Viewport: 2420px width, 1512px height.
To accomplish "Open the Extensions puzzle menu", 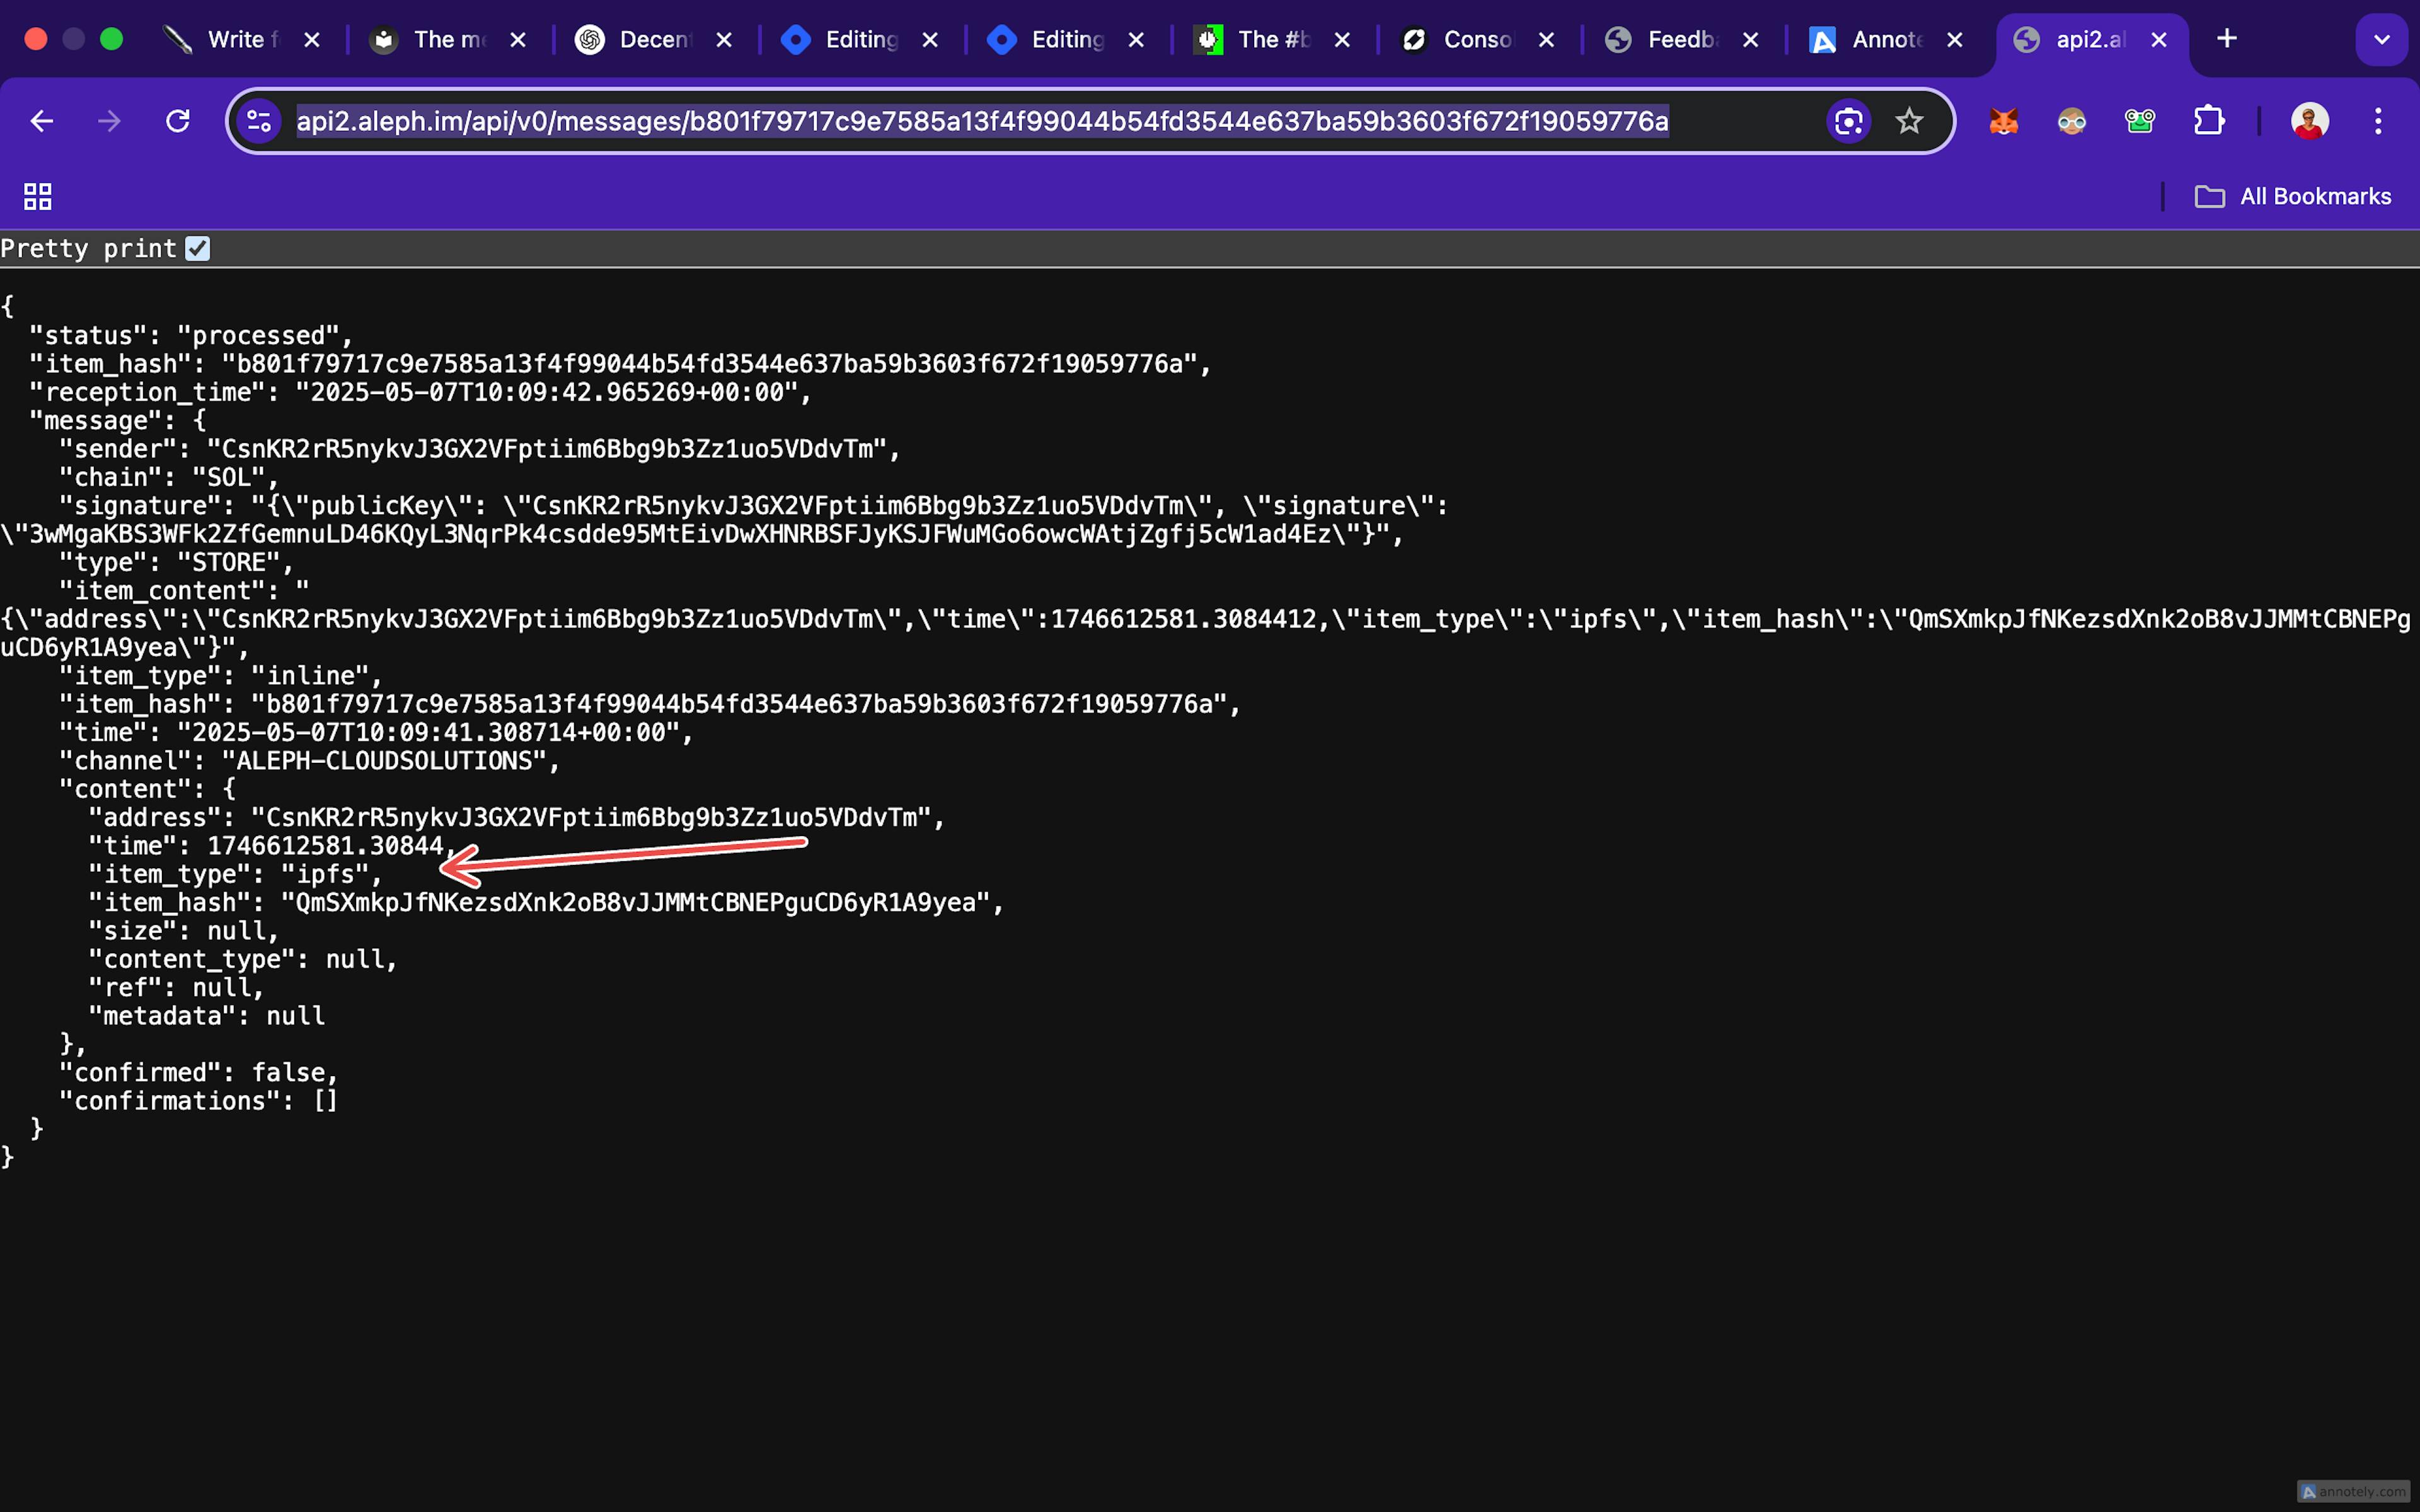I will pyautogui.click(x=2208, y=121).
